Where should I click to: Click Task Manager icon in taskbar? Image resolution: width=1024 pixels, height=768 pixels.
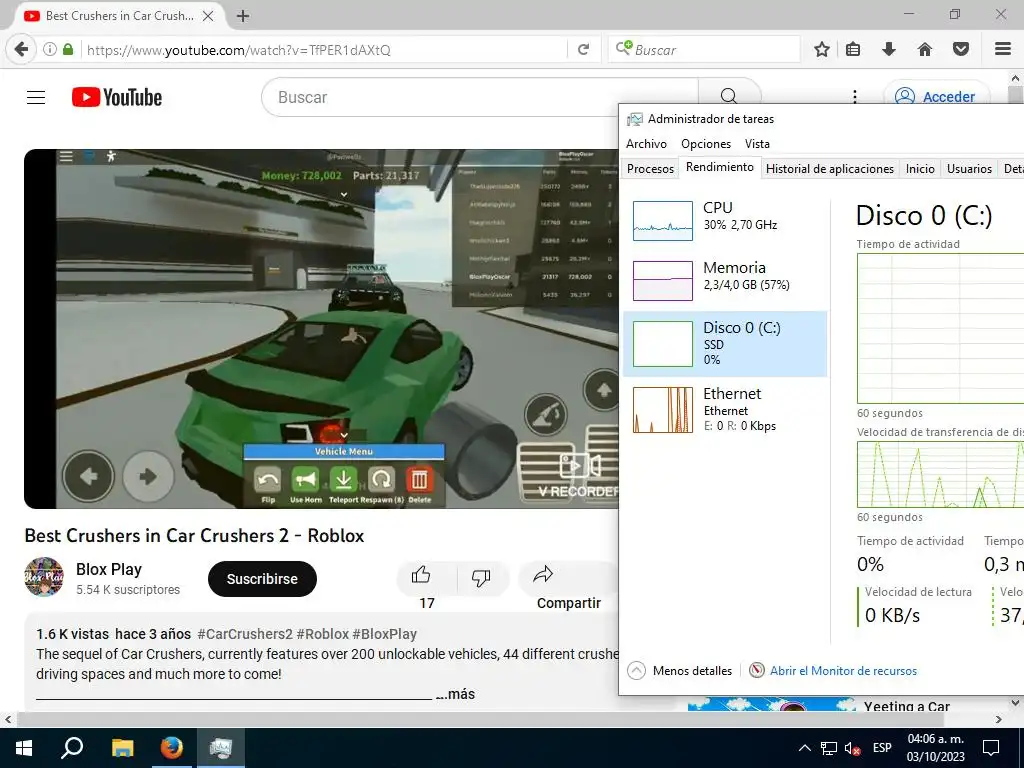pyautogui.click(x=221, y=748)
